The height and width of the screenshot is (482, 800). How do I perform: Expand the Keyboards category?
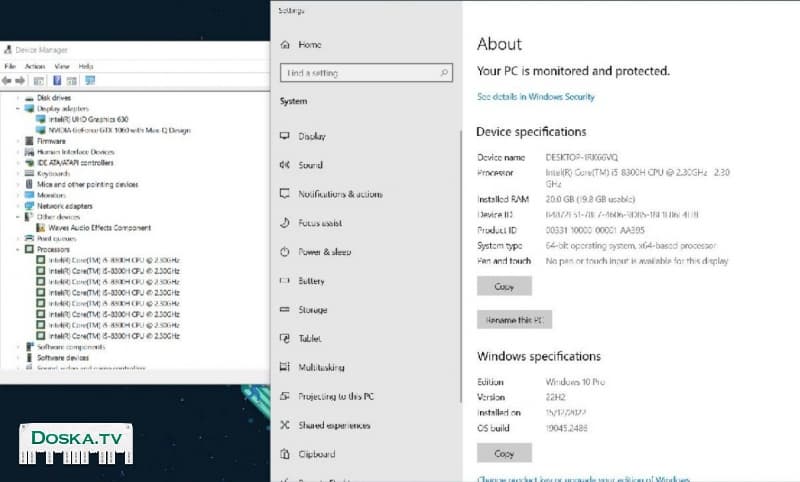pos(19,173)
